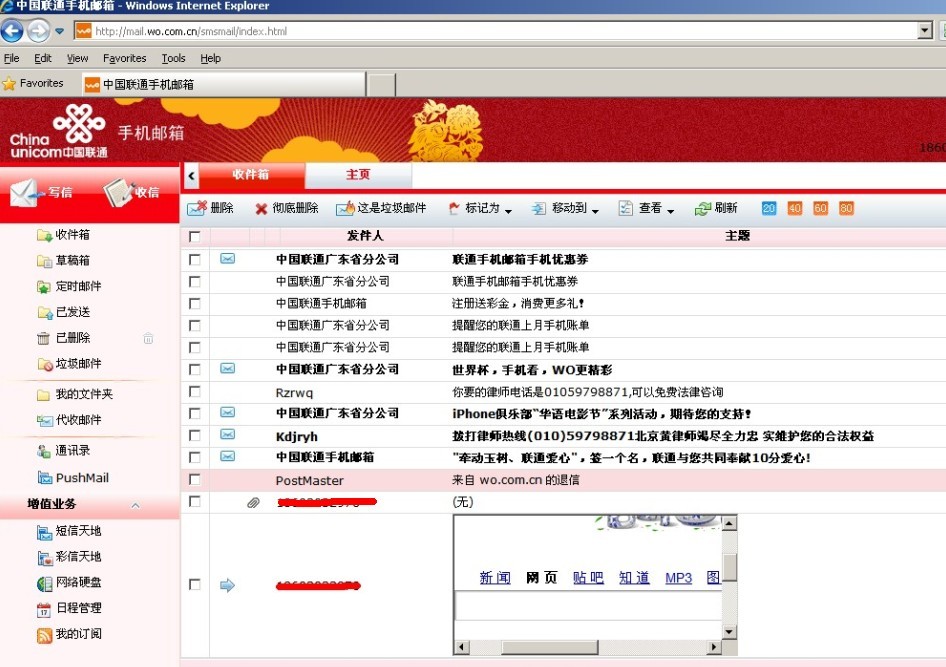Viewport: 946px width, 667px height.
Task: Collapse the 增值业务 section chevron
Action: point(136,505)
